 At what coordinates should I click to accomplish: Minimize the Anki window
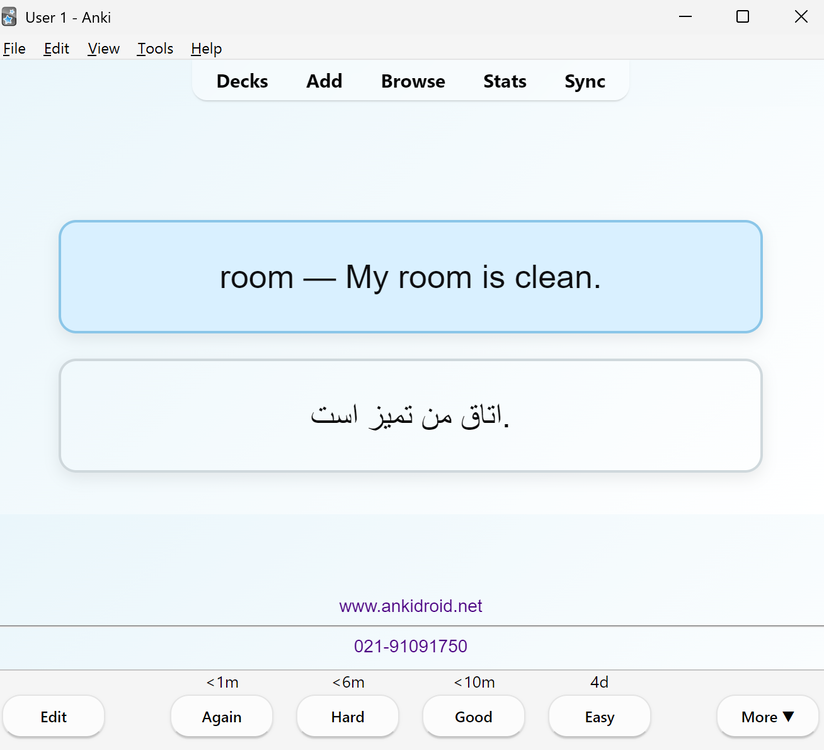click(x=685, y=17)
